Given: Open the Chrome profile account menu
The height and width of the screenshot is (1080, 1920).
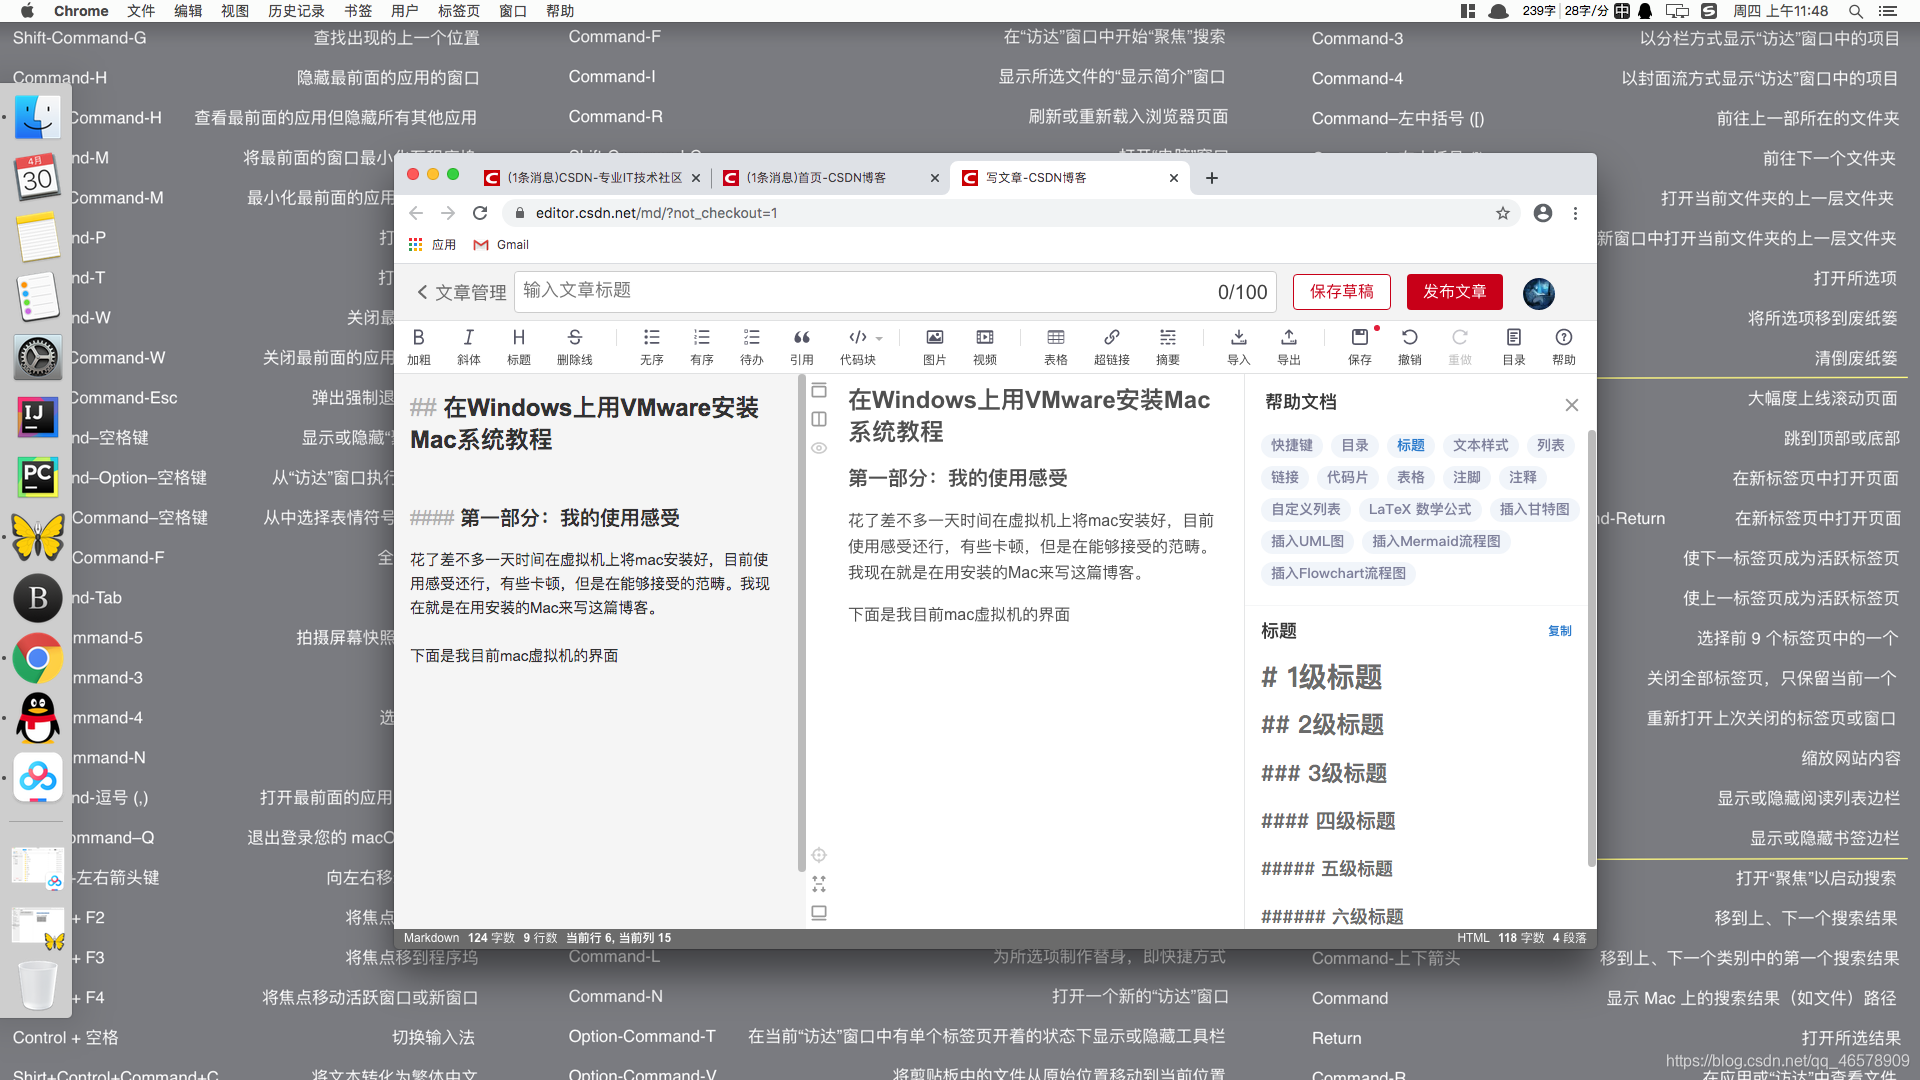Looking at the screenshot, I should [x=1542, y=213].
